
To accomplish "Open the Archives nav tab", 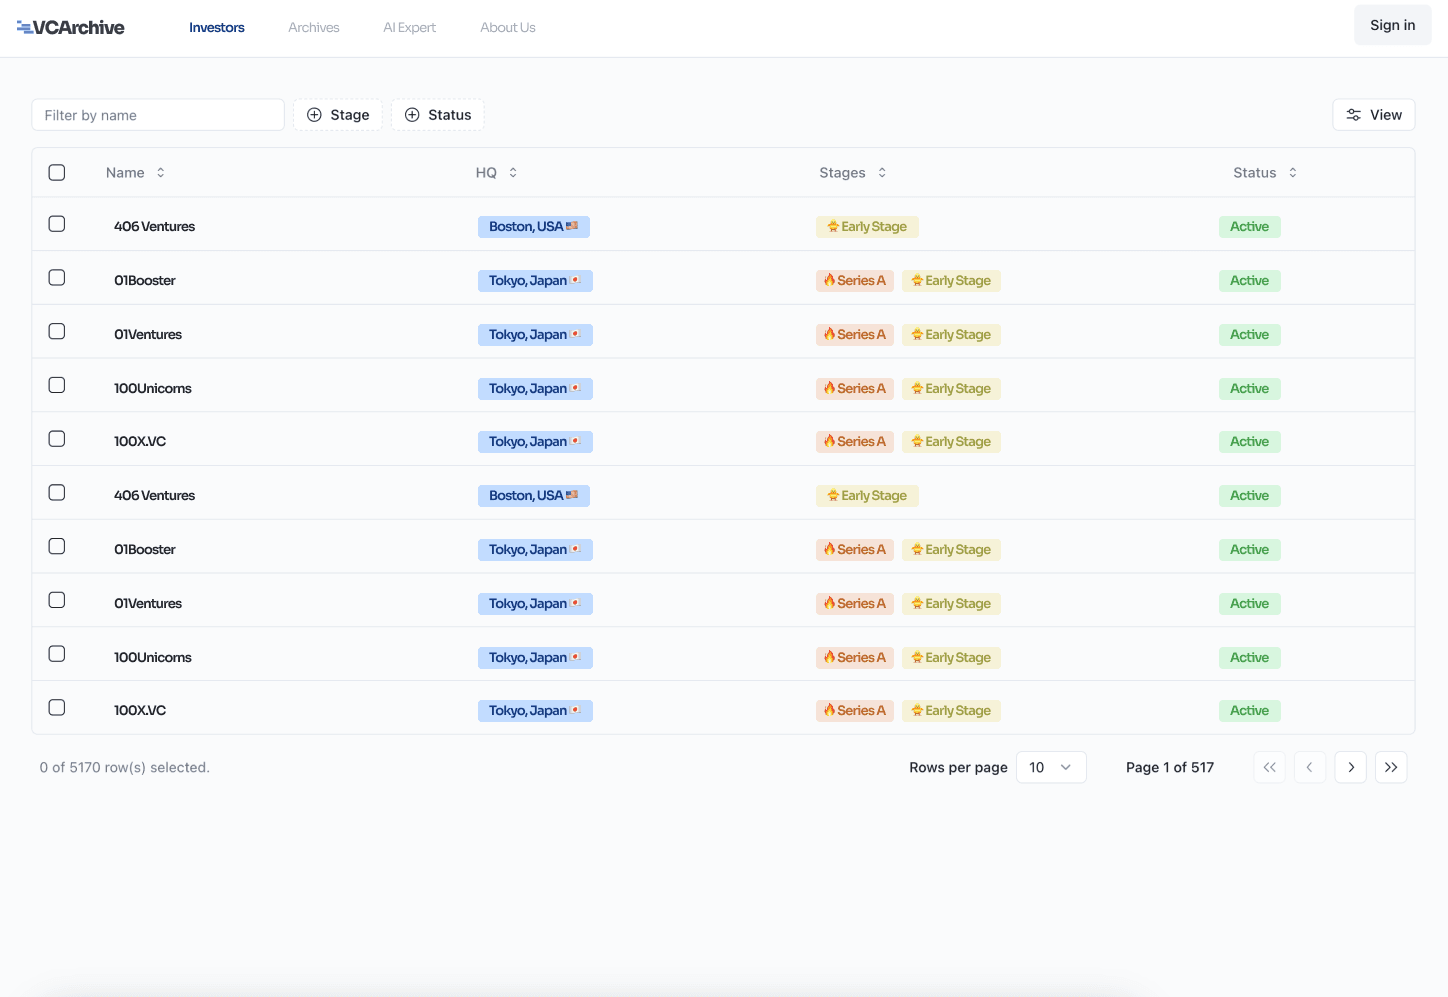I will [x=314, y=28].
